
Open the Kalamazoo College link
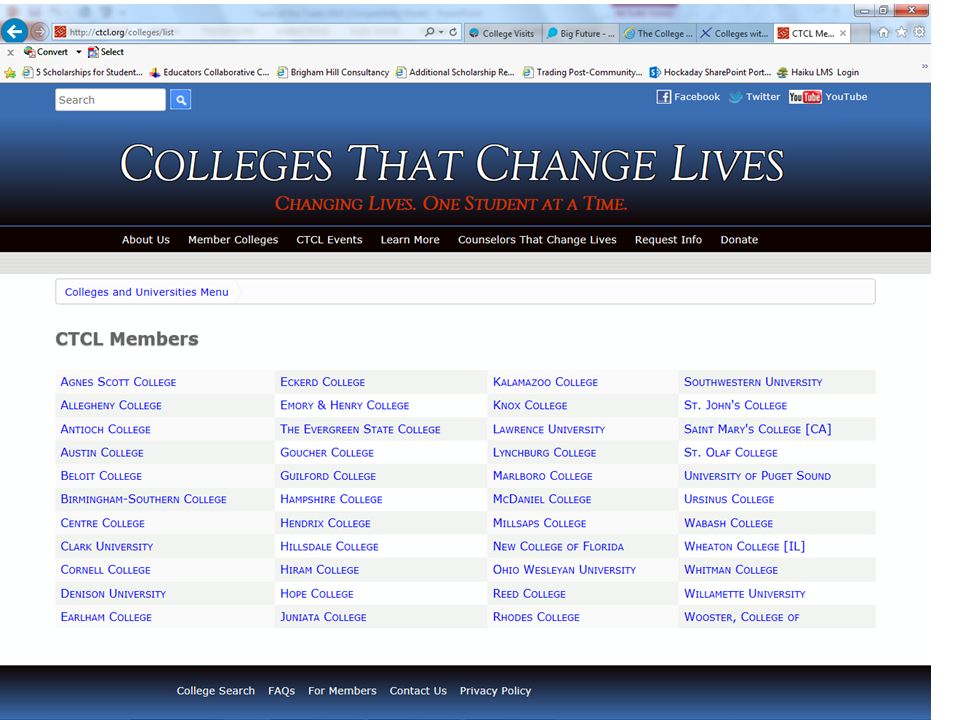point(546,382)
